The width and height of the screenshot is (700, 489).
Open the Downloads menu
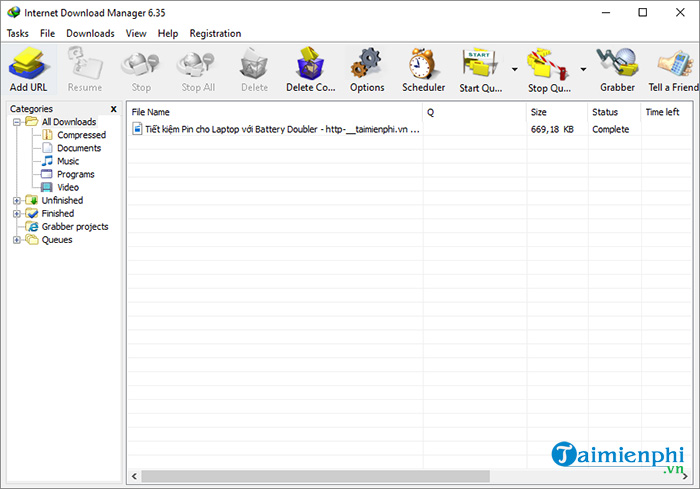click(90, 33)
